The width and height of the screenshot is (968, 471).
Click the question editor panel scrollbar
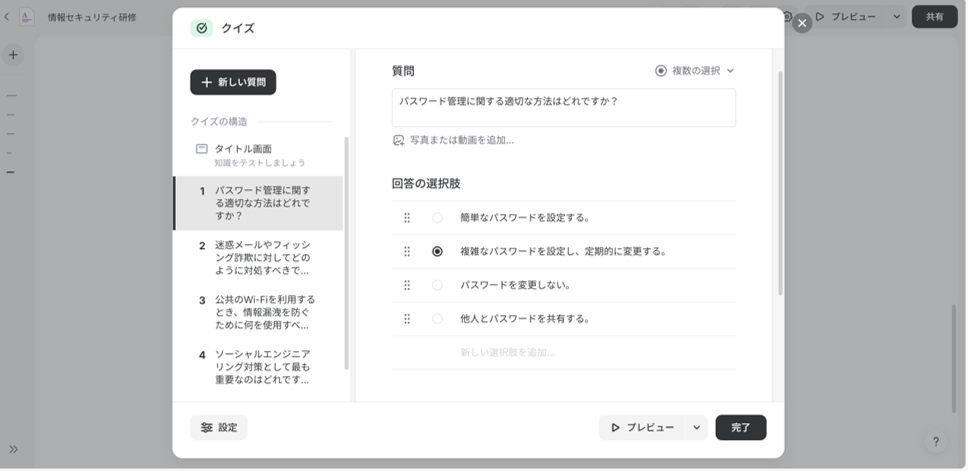click(x=780, y=183)
